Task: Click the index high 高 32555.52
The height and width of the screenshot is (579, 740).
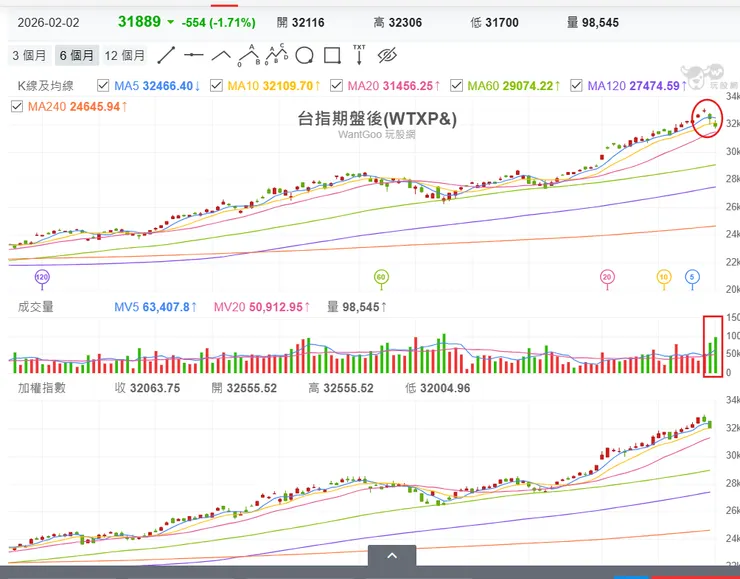Action: [x=341, y=388]
